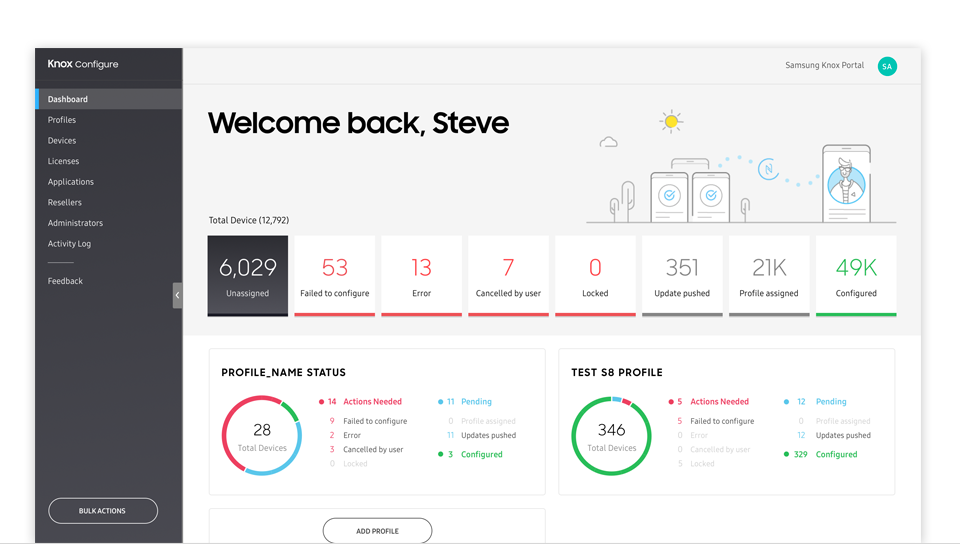960x544 pixels.
Task: Click 12 Updates pushed in TEST S8 card
Action: click(833, 435)
